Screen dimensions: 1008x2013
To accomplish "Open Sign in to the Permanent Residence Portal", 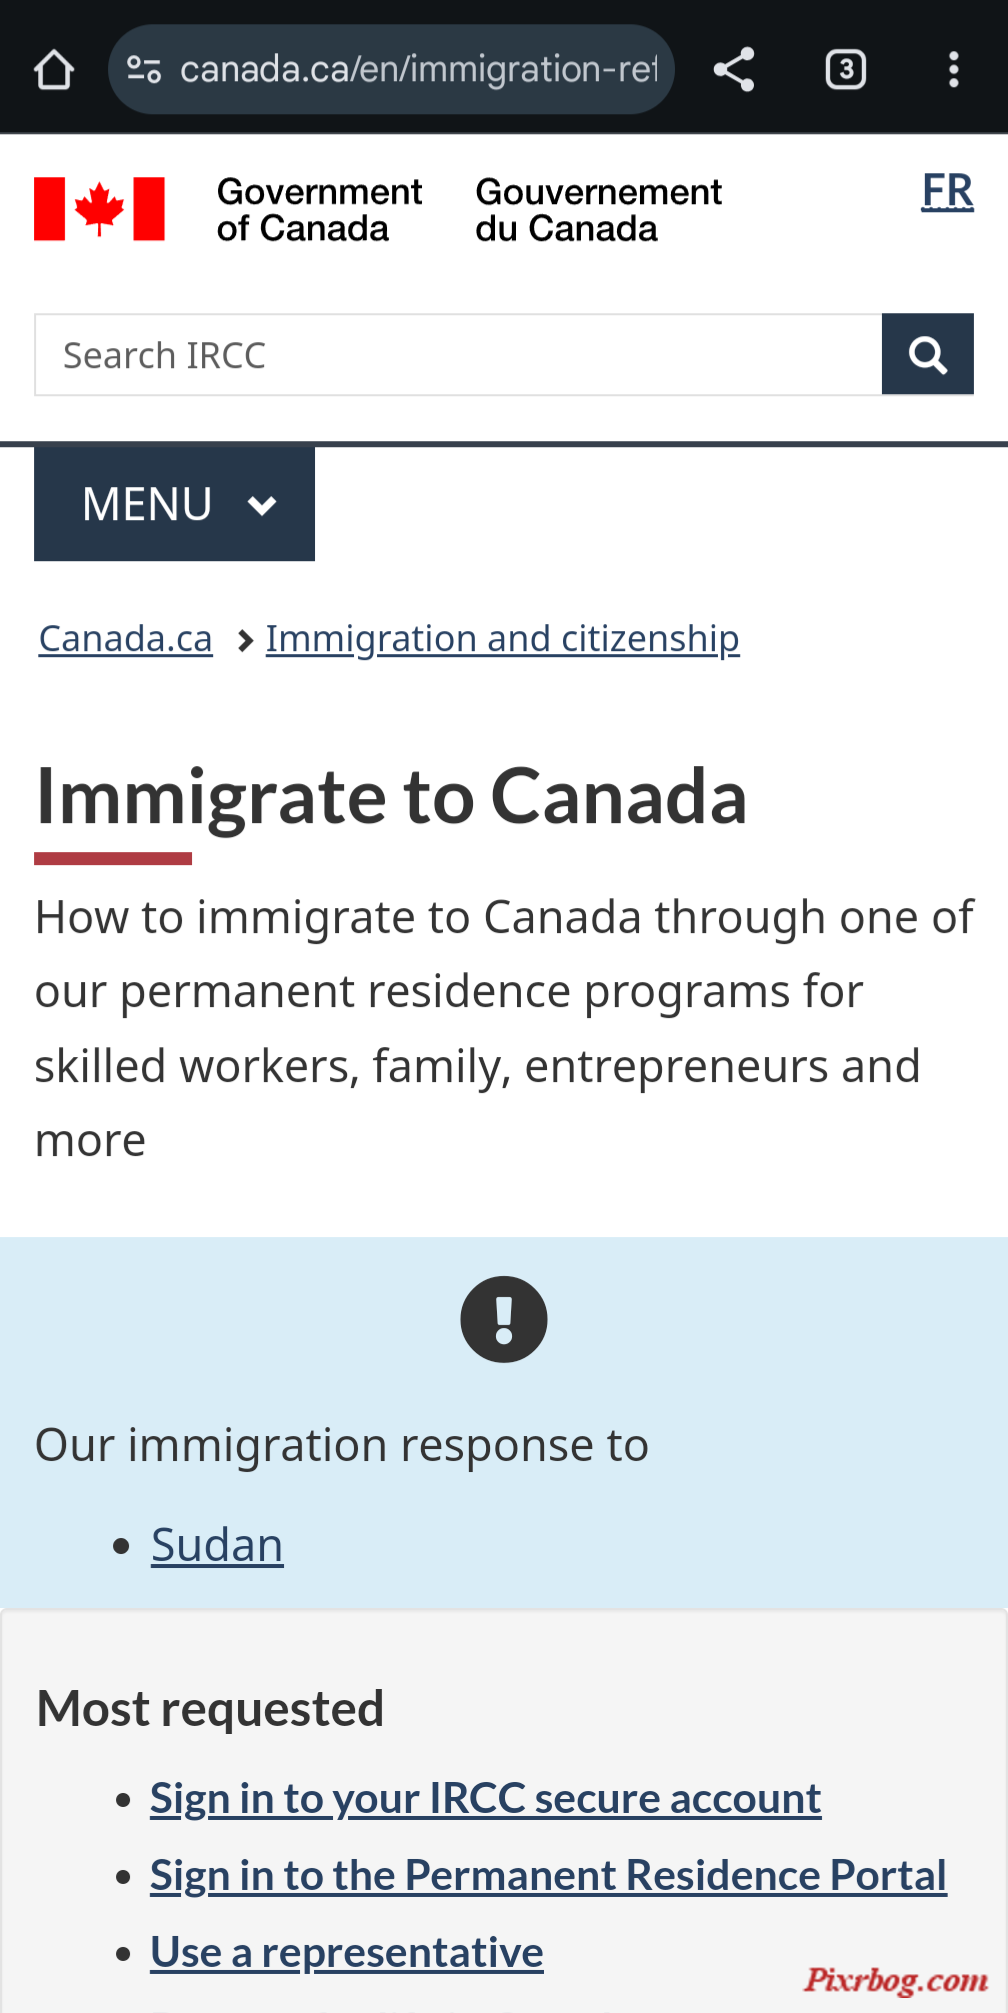I will (x=548, y=1875).
